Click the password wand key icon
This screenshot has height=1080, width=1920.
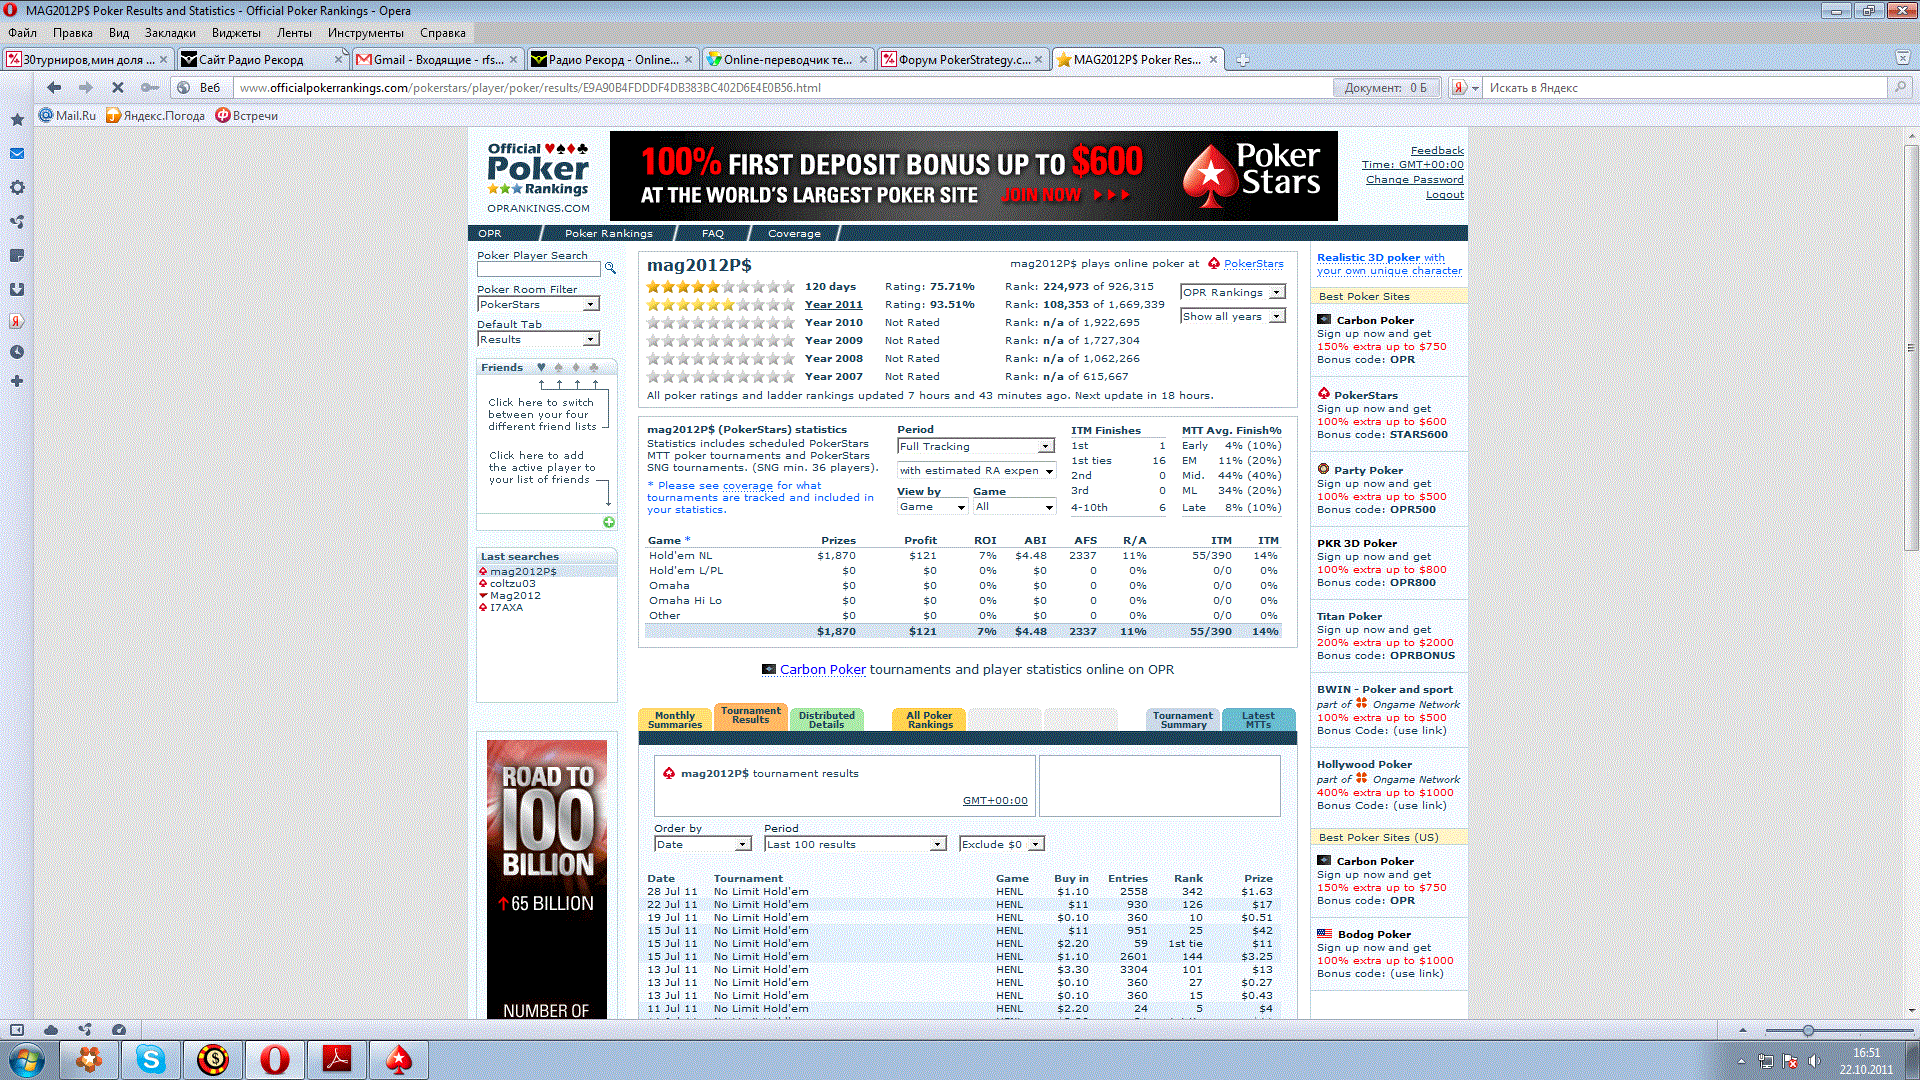pos(150,88)
